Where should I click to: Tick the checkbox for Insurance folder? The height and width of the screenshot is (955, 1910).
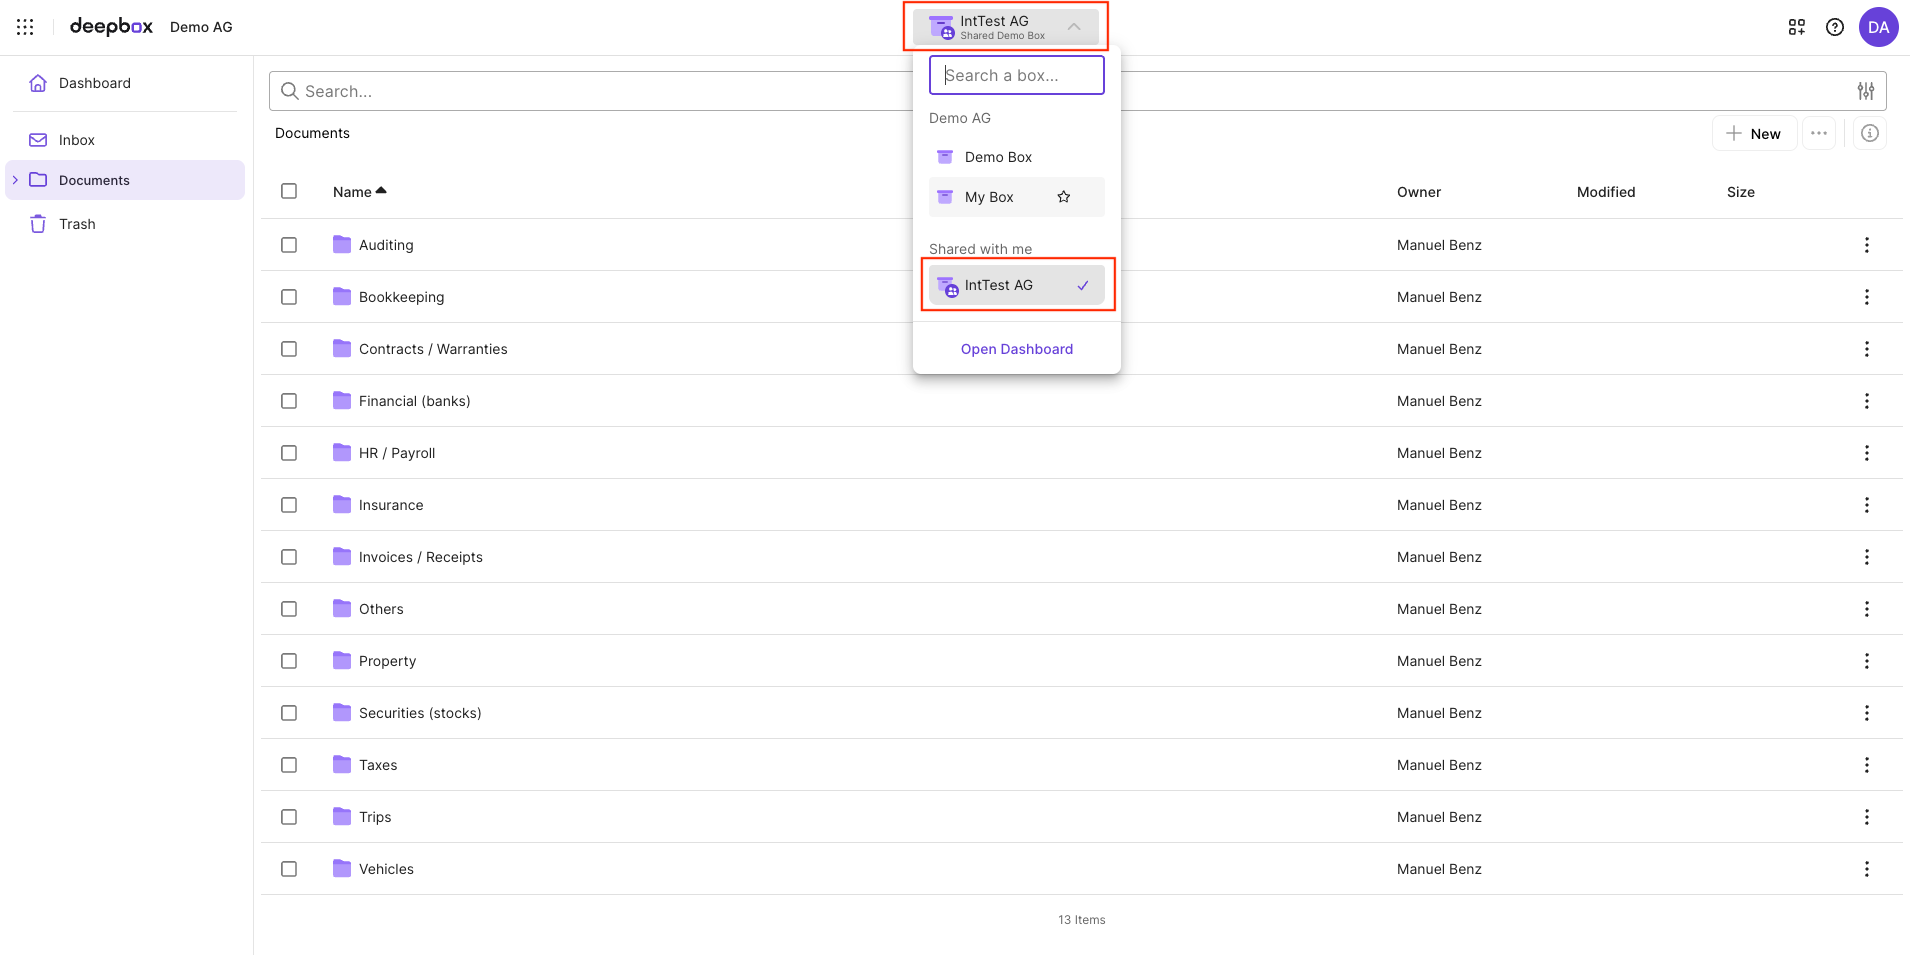point(289,505)
